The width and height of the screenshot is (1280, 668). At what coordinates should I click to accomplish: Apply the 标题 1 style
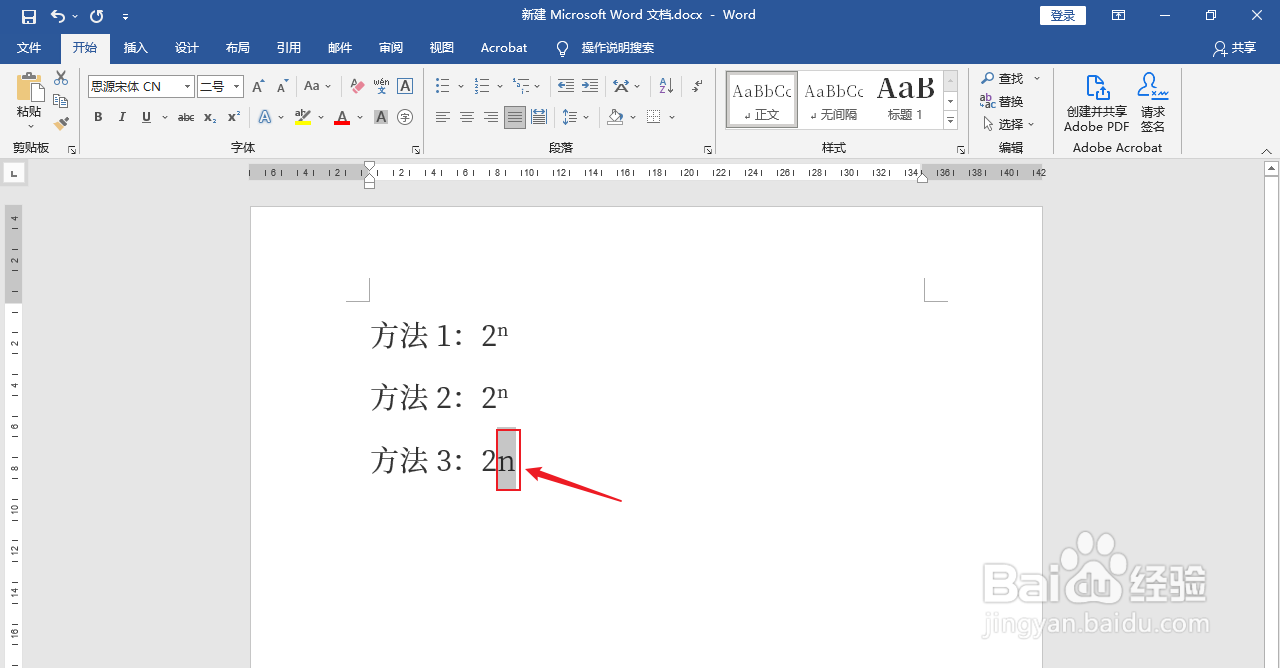tap(906, 100)
